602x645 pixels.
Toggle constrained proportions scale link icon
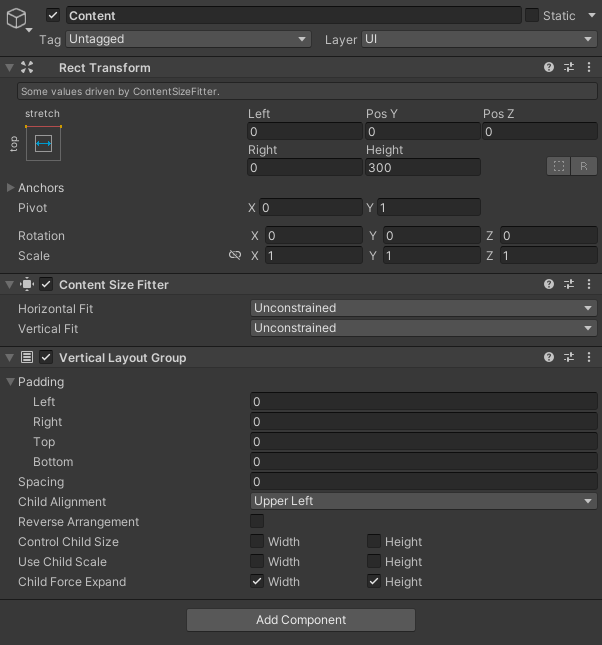tap(235, 255)
